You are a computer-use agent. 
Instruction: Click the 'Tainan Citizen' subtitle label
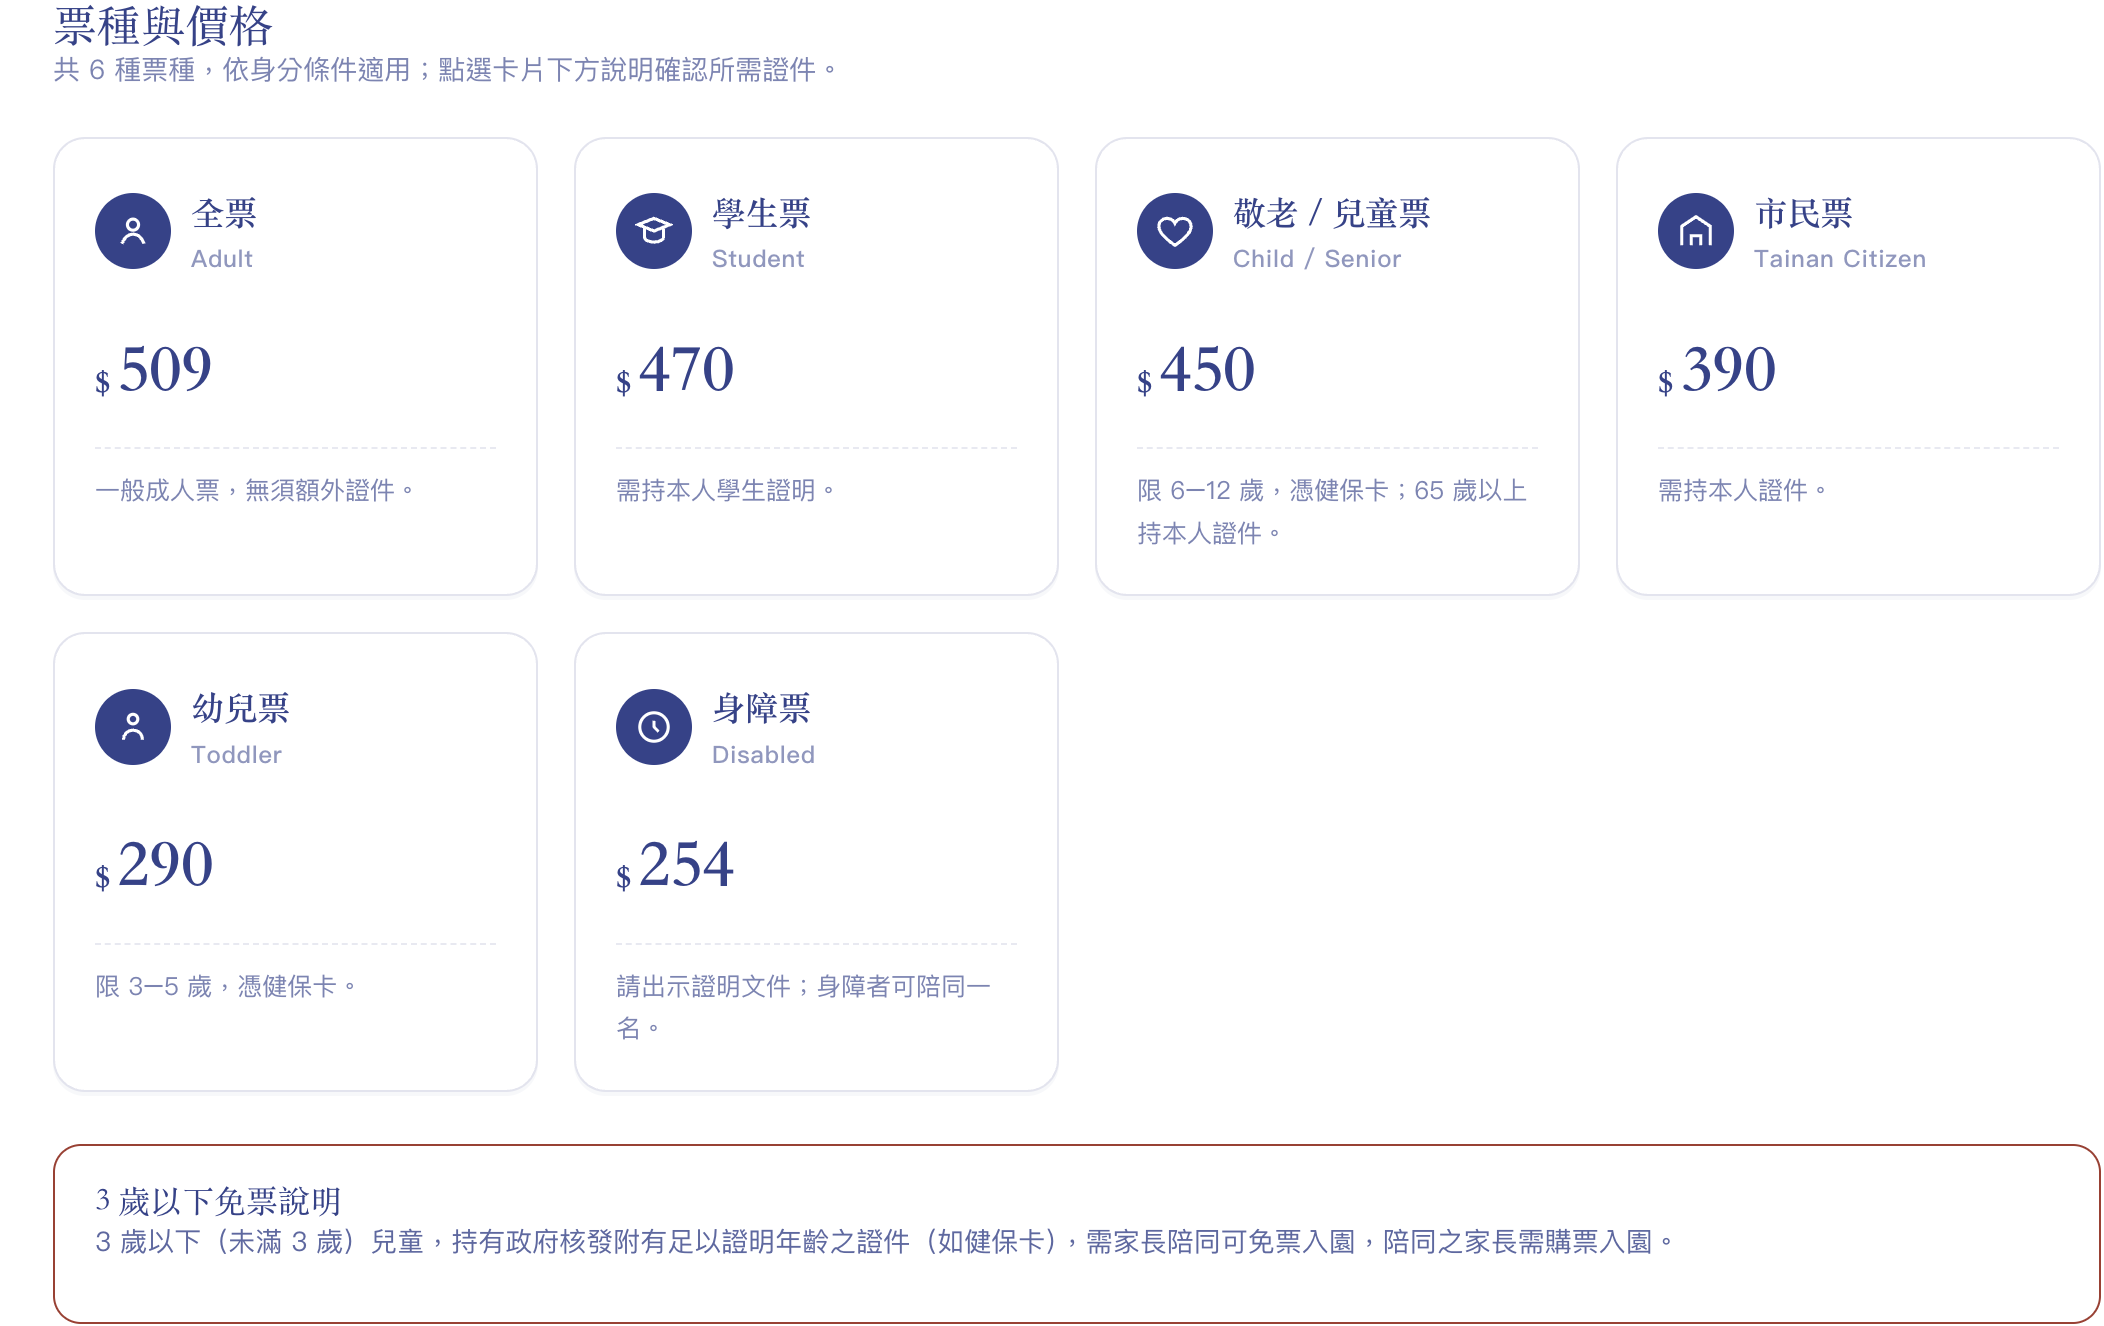point(1840,259)
